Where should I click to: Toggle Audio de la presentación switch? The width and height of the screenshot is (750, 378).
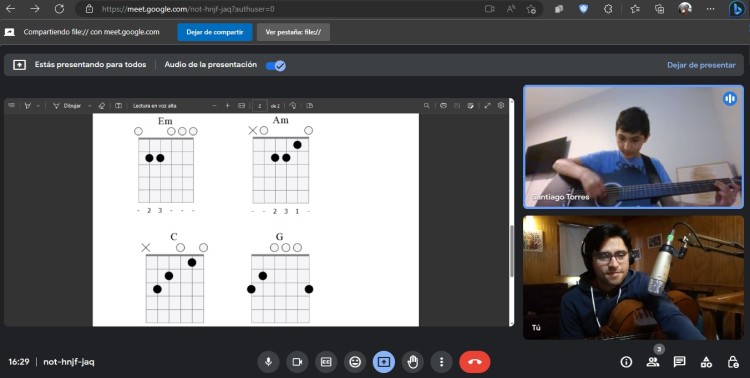tap(276, 66)
